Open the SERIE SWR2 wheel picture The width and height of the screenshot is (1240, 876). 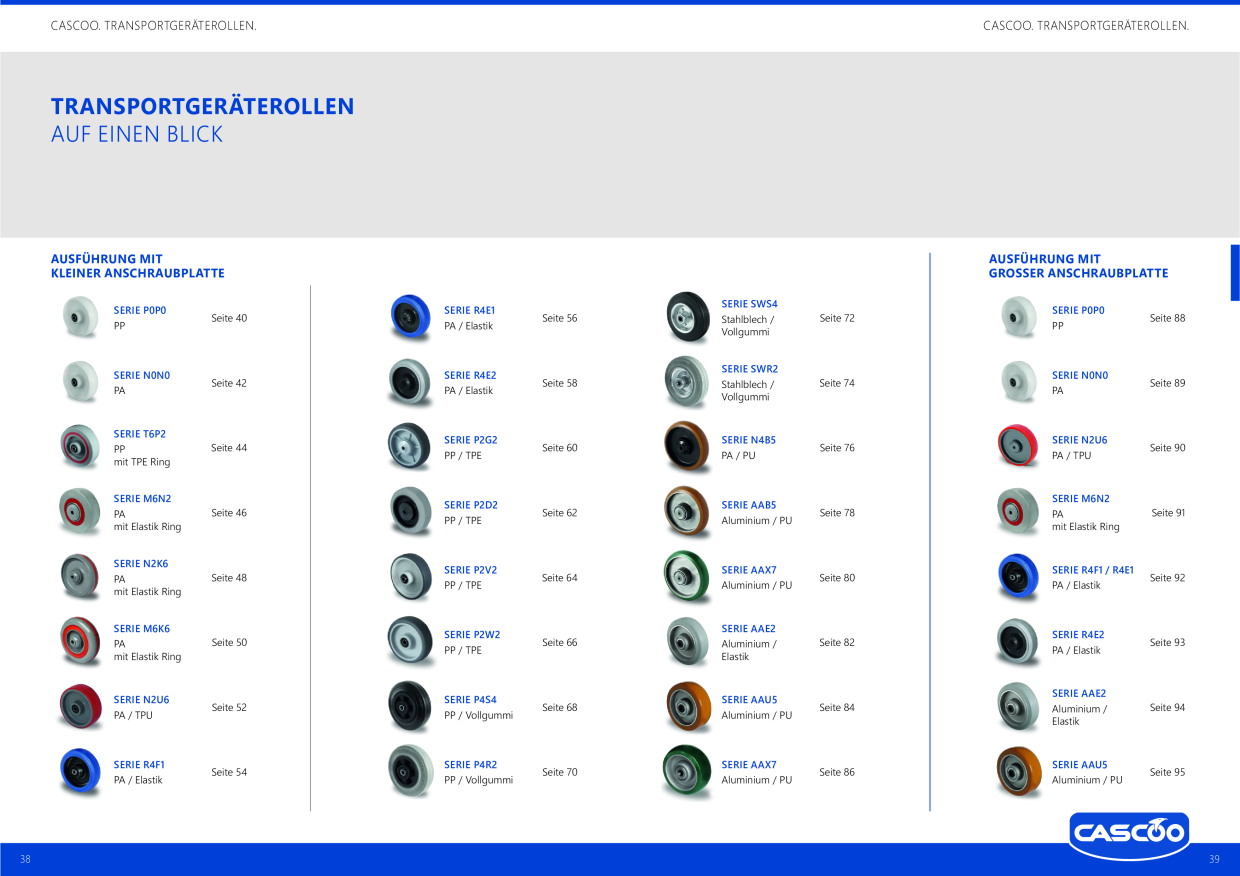pyautogui.click(x=688, y=382)
